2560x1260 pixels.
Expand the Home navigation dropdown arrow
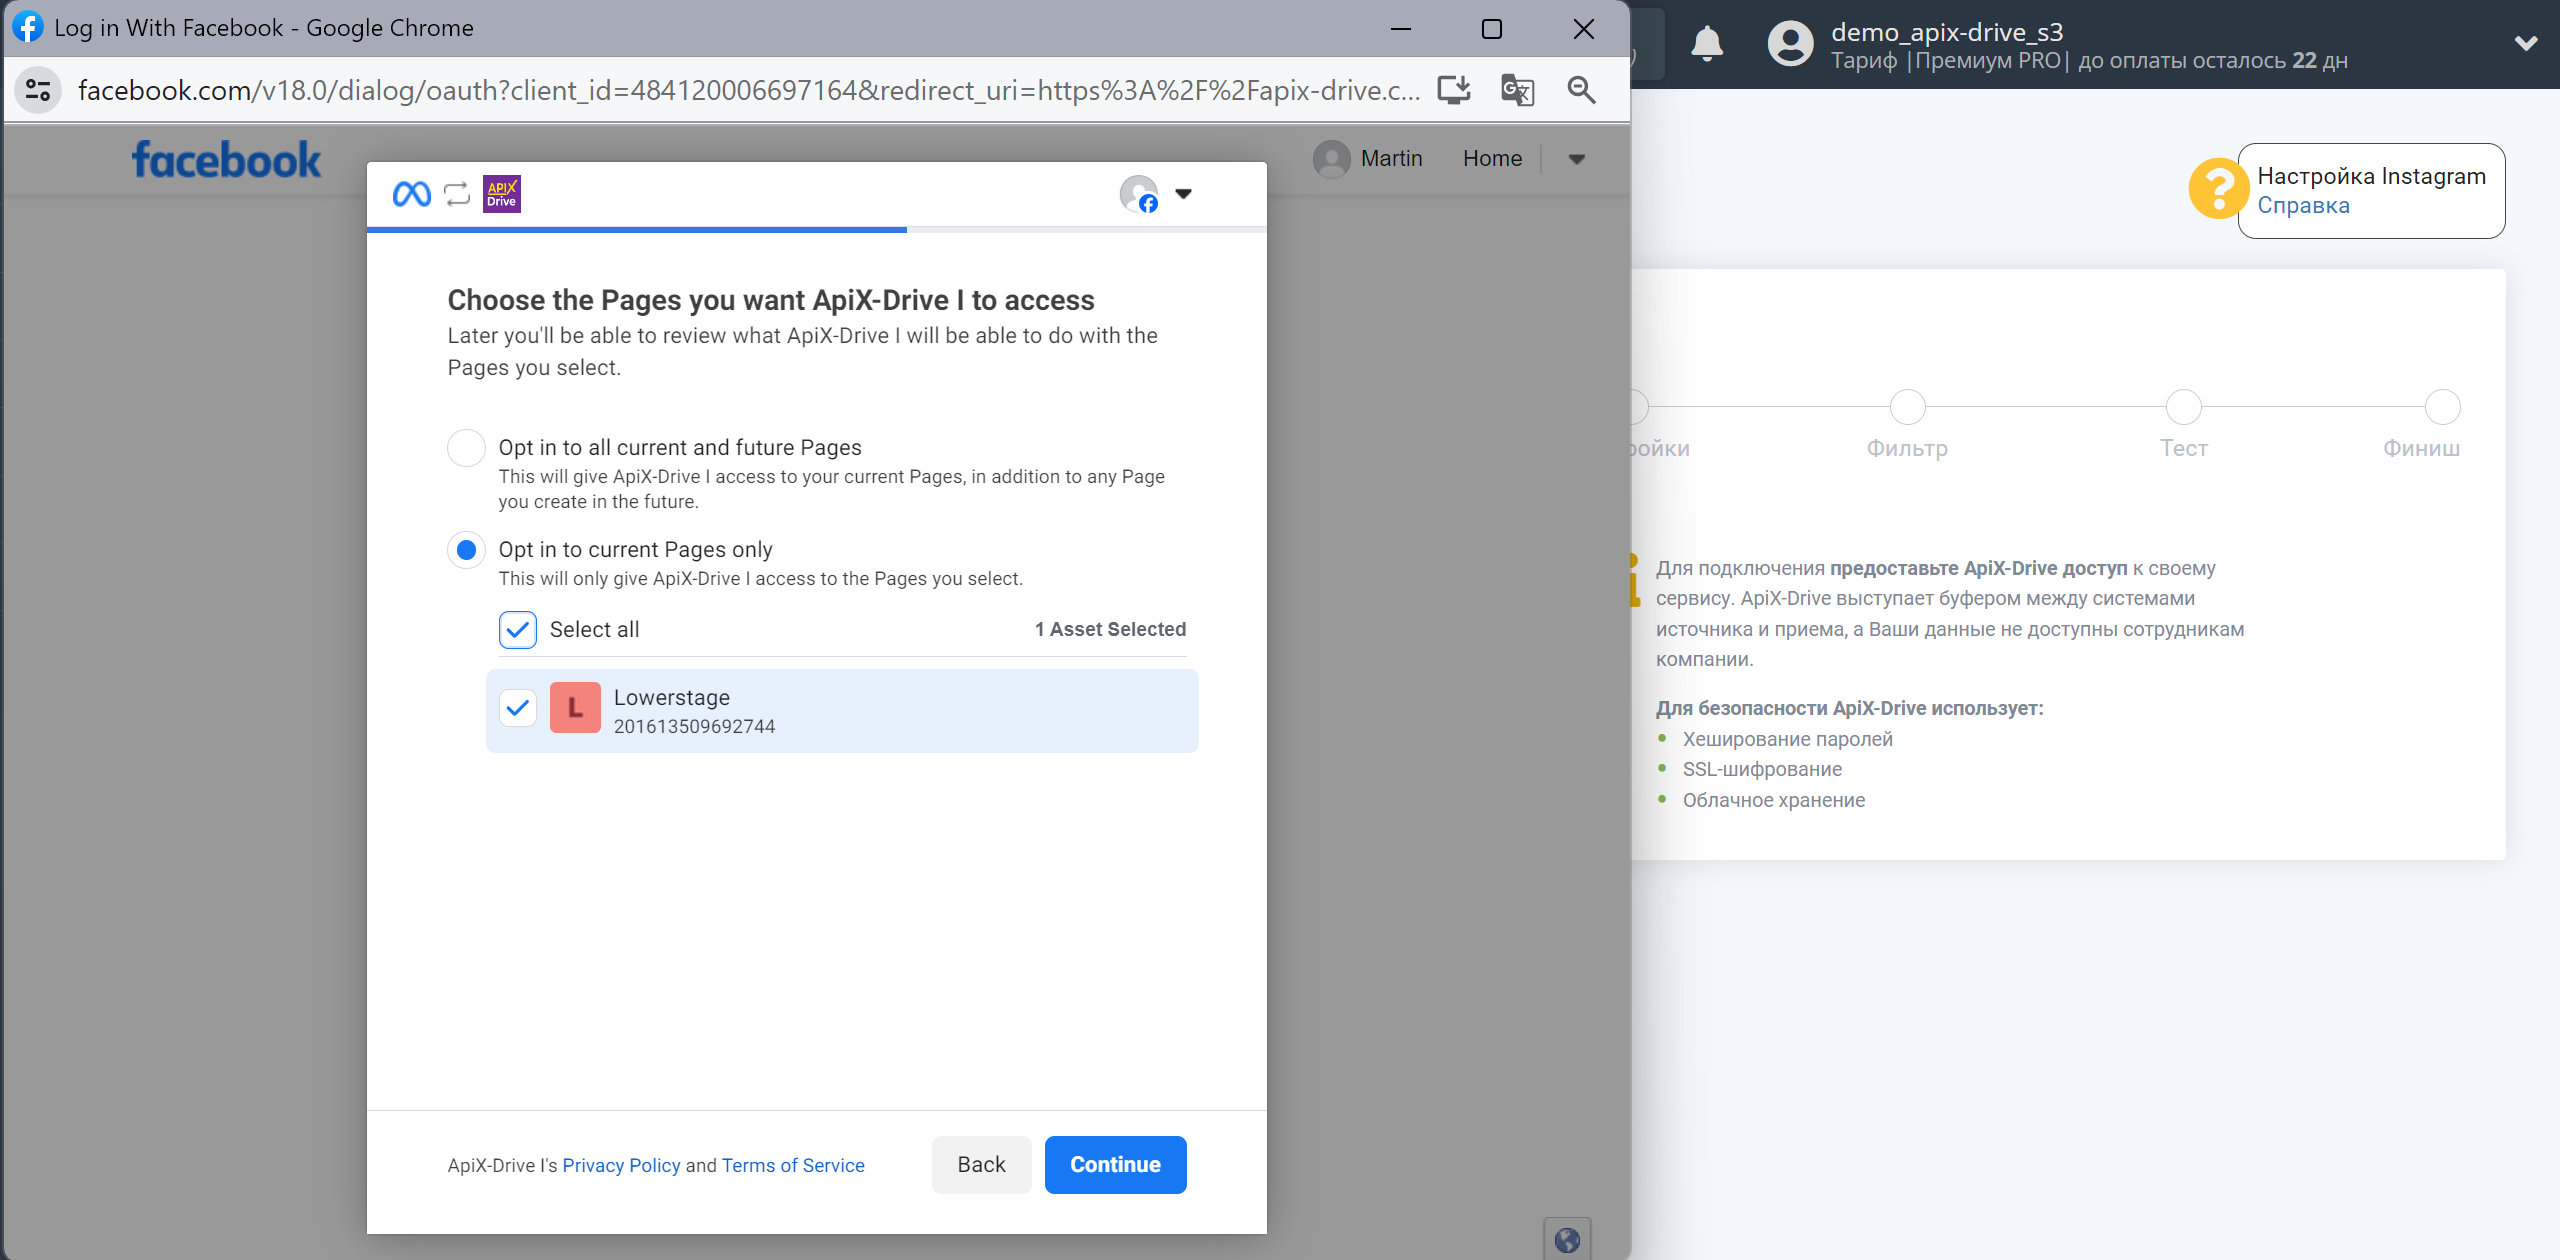coord(1576,158)
